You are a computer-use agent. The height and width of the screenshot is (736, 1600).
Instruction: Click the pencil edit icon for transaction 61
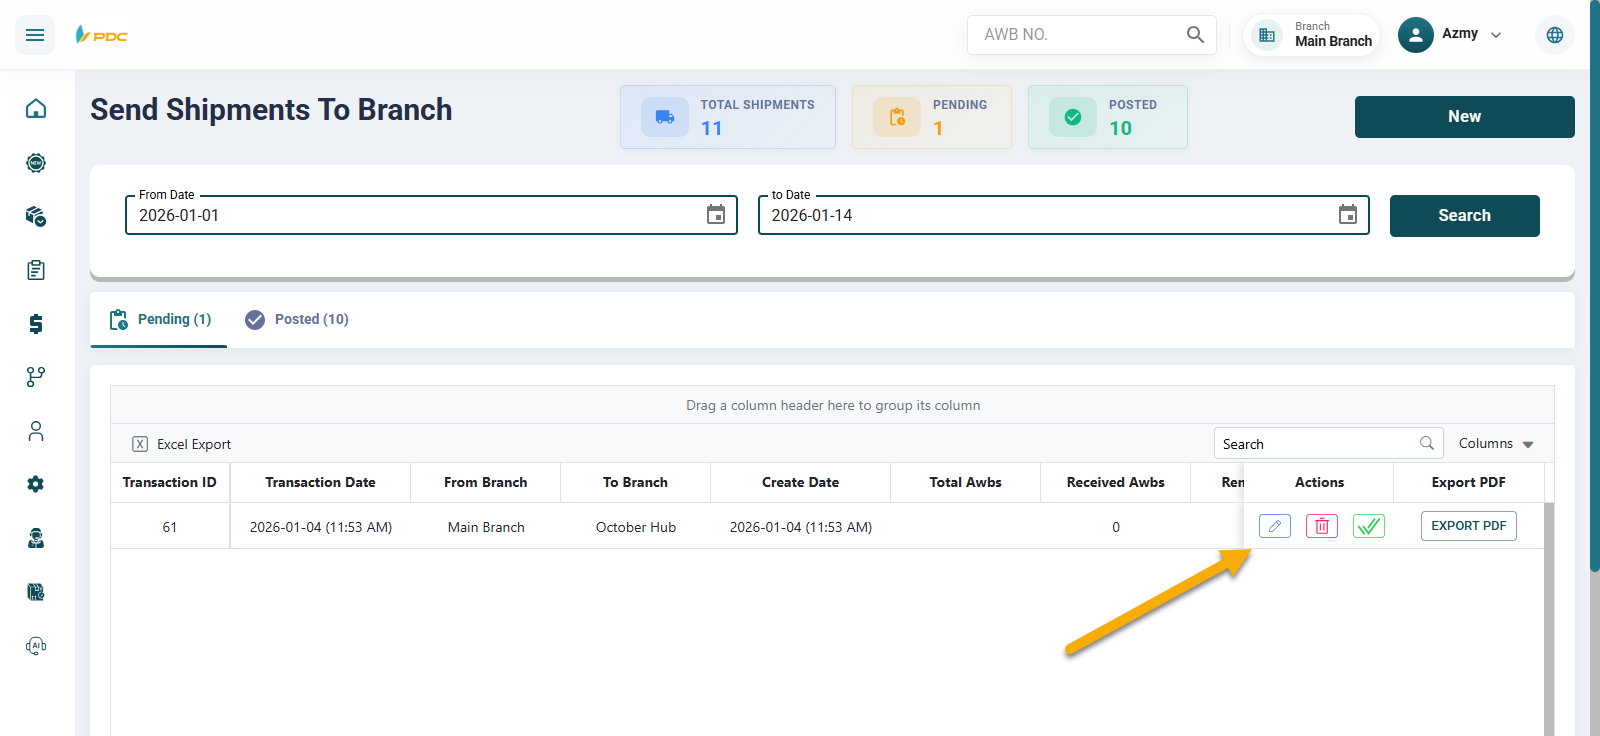1274,526
